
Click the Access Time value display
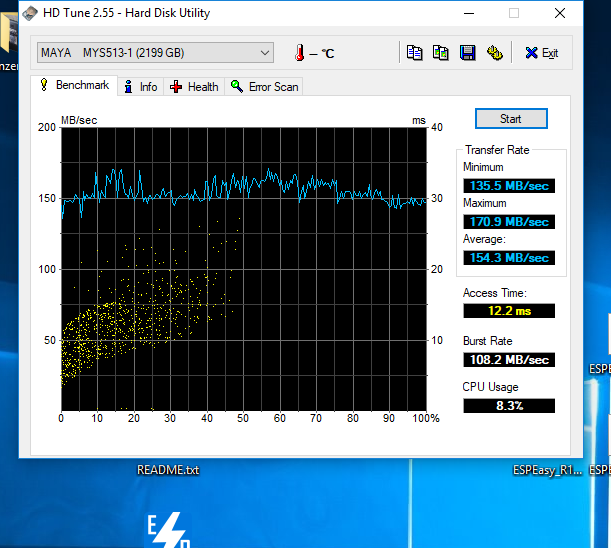point(509,312)
